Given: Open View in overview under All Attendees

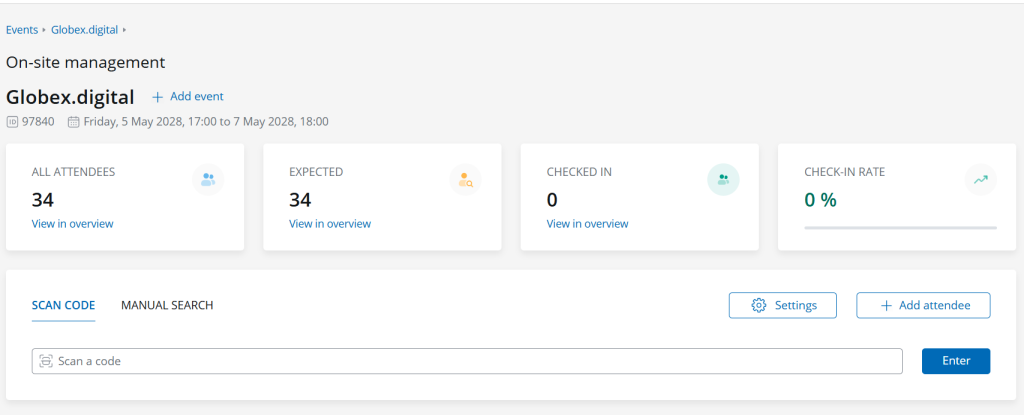Looking at the screenshot, I should [72, 224].
